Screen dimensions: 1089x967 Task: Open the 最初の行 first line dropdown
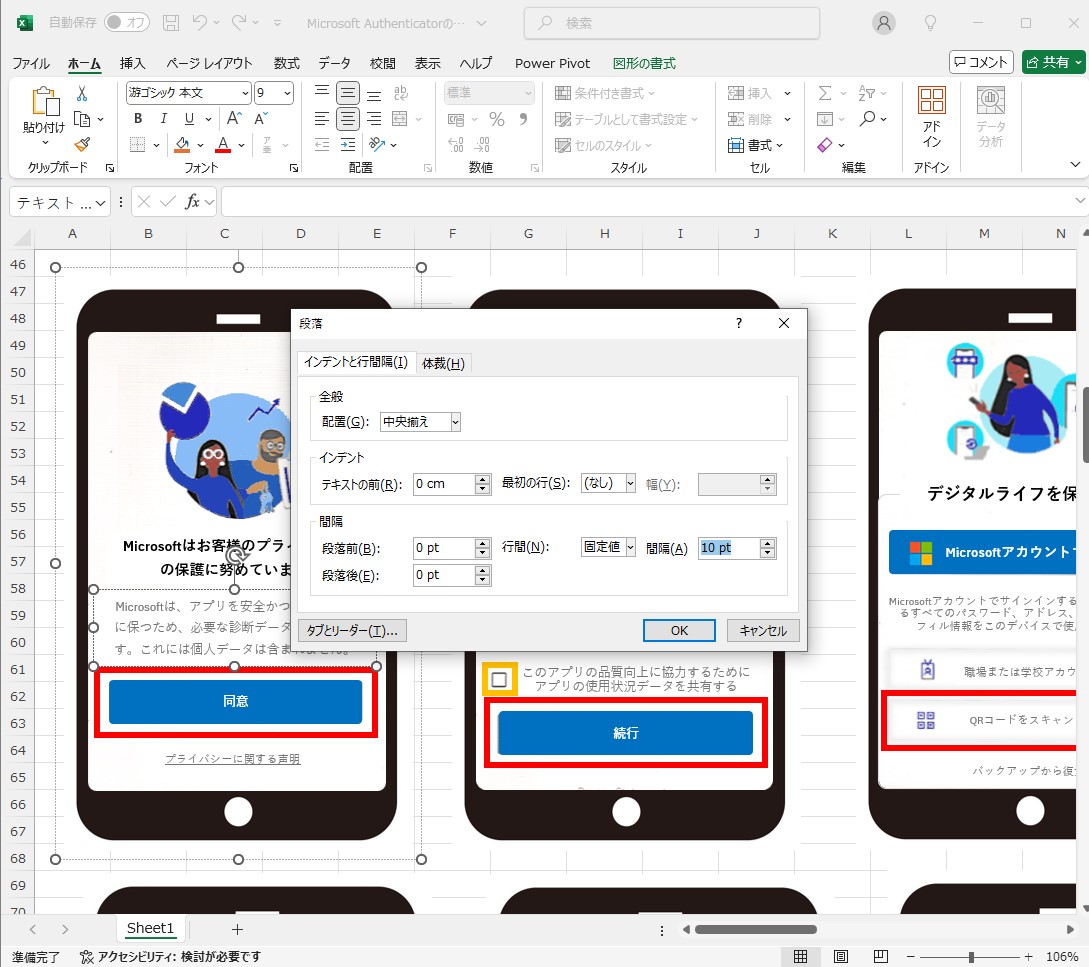click(x=608, y=483)
